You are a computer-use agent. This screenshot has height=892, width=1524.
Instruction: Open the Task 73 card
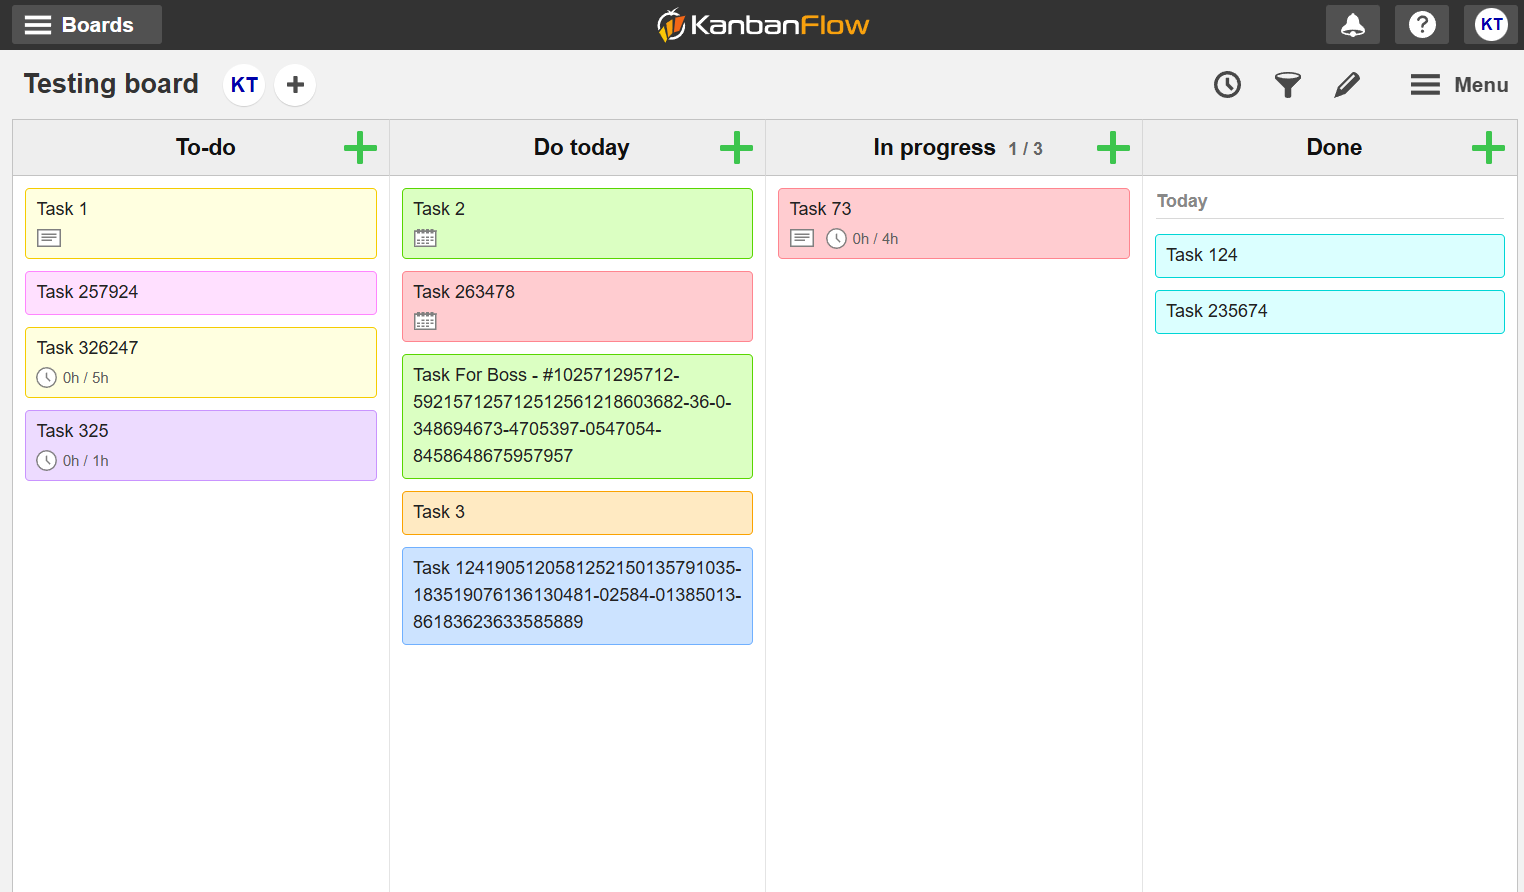954,223
